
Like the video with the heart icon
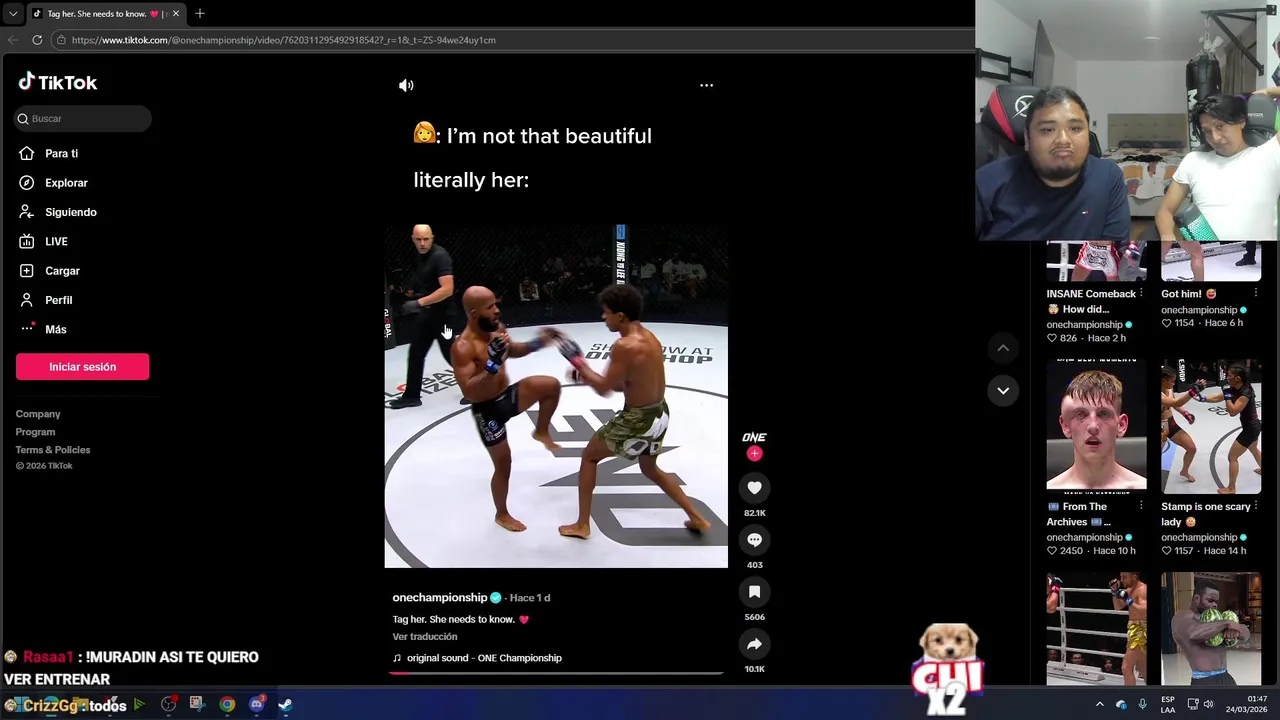[x=754, y=488]
